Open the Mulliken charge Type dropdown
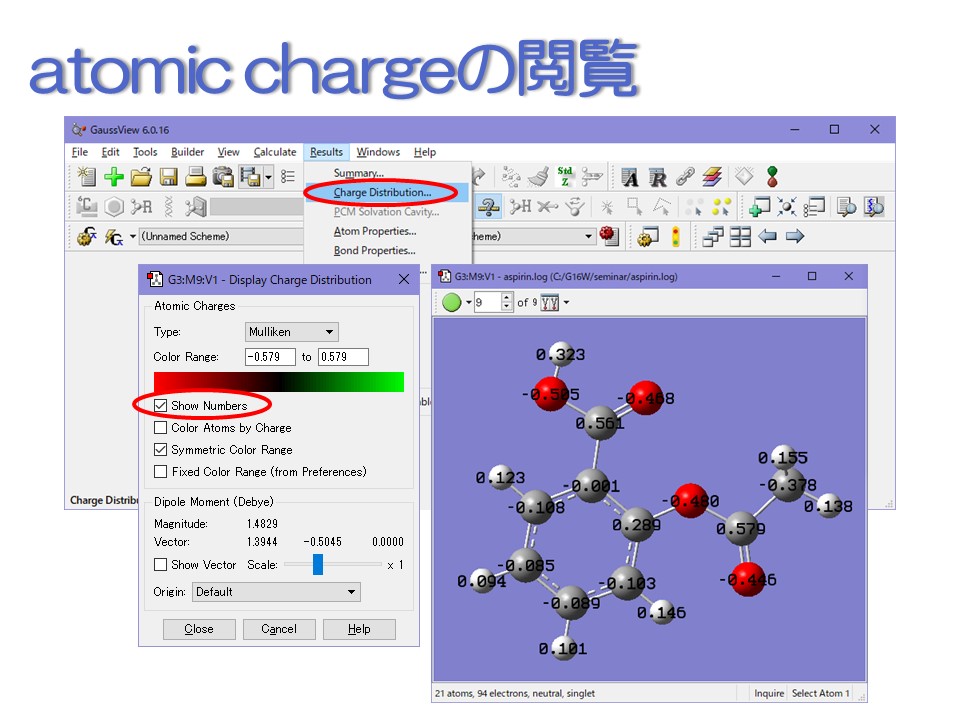This screenshot has width=960, height=720. [x=291, y=332]
